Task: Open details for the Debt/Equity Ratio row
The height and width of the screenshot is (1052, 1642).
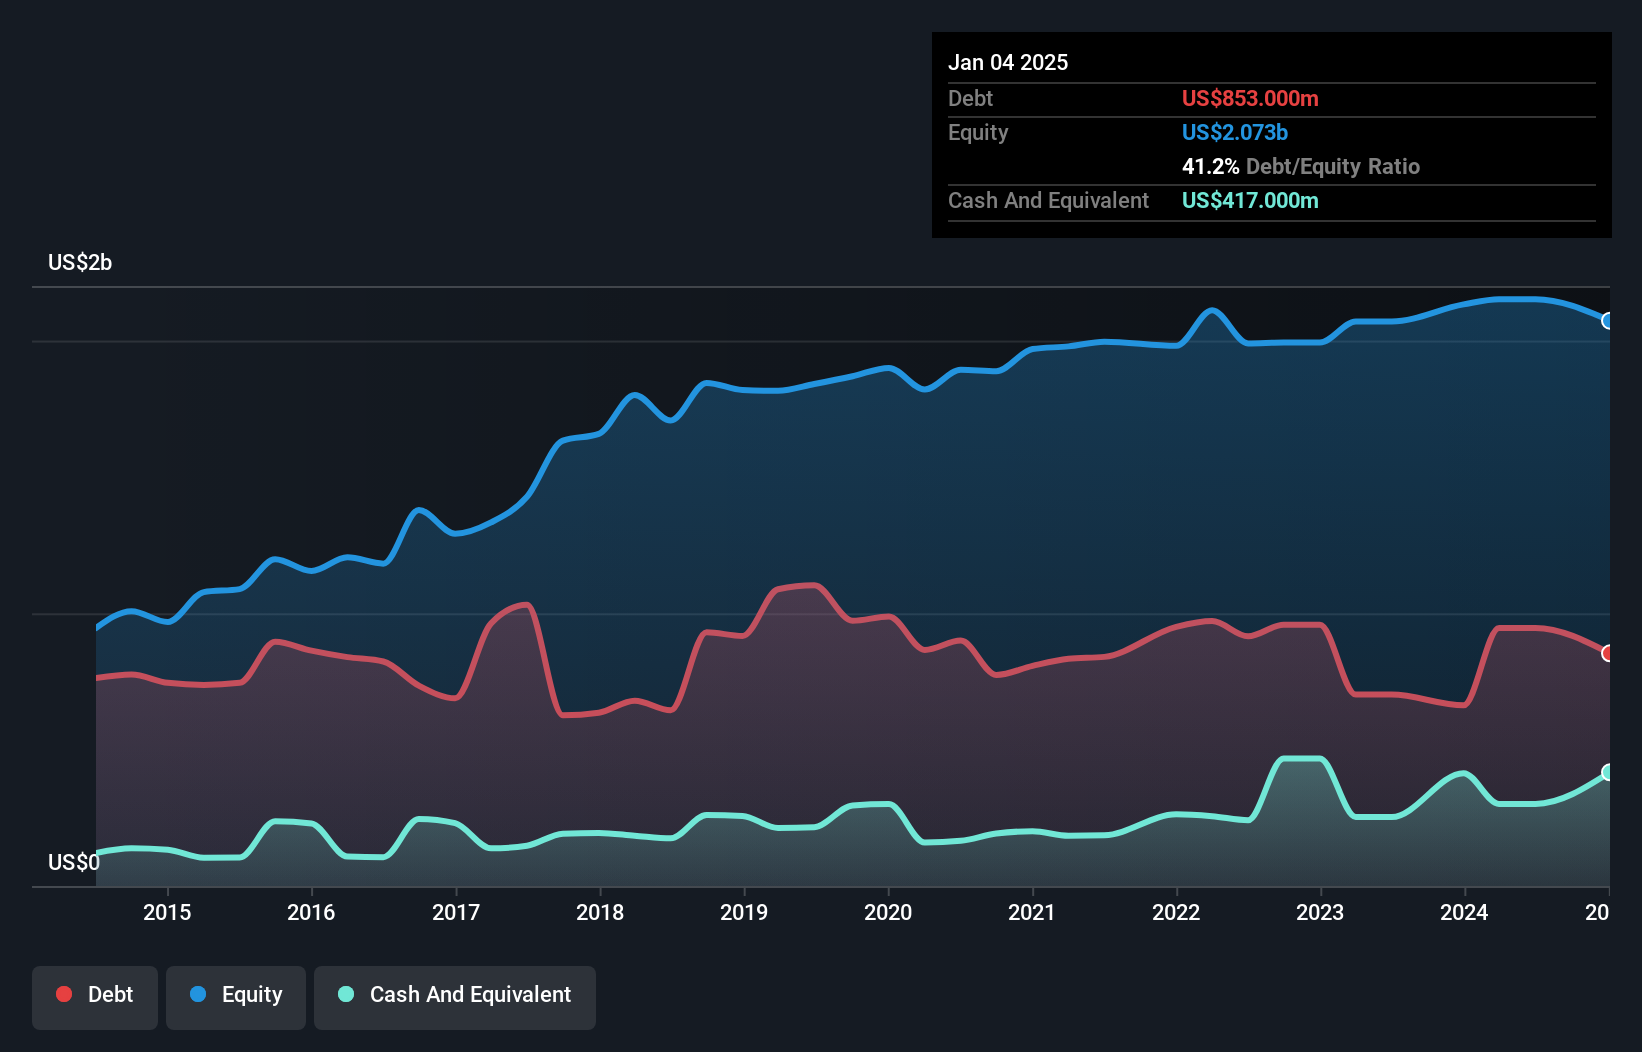Action: coord(1302,166)
